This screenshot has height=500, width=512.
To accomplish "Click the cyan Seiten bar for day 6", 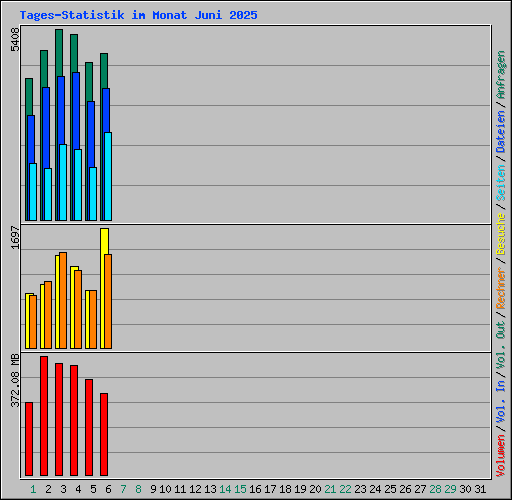I will 108,176.
